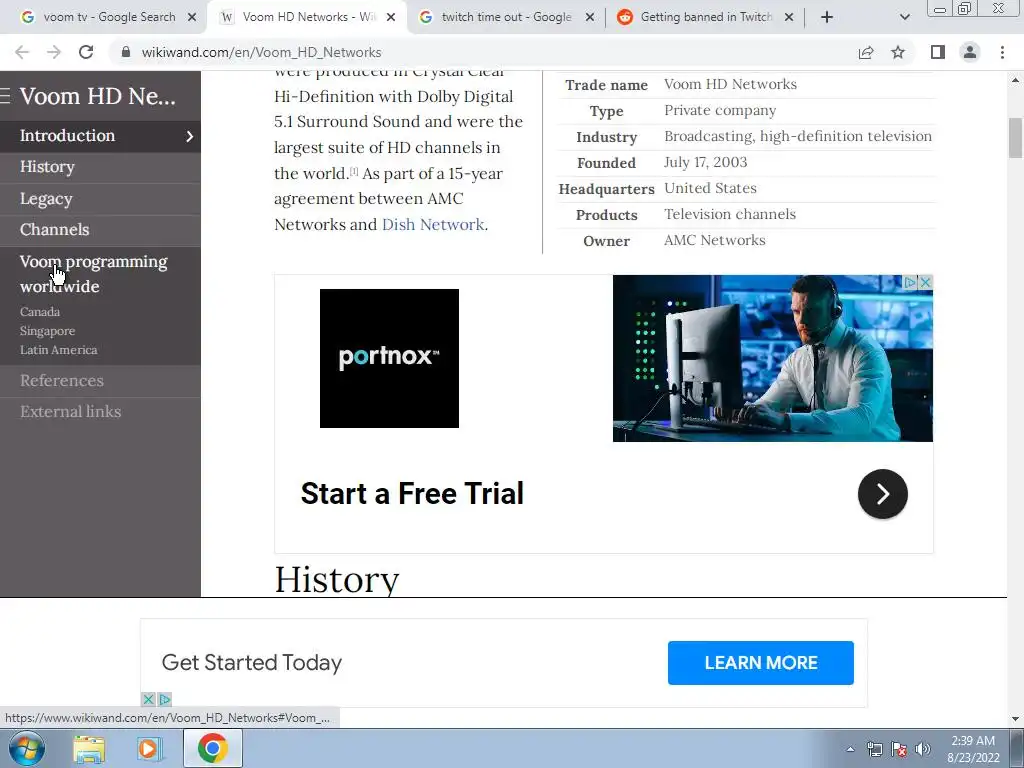1024x768 pixels.
Task: Click the page vertical scrollbar thumb
Action: coord(1015,138)
